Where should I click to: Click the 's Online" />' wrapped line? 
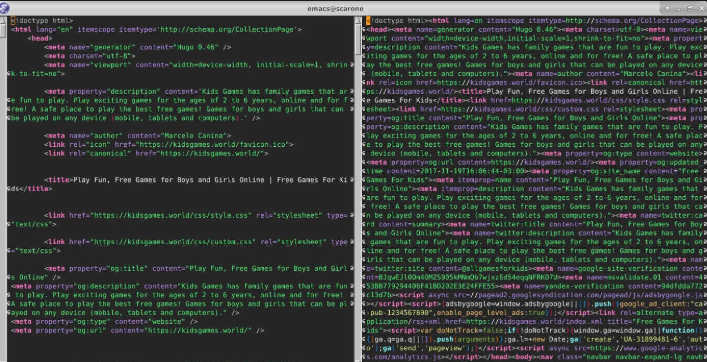tap(36, 277)
